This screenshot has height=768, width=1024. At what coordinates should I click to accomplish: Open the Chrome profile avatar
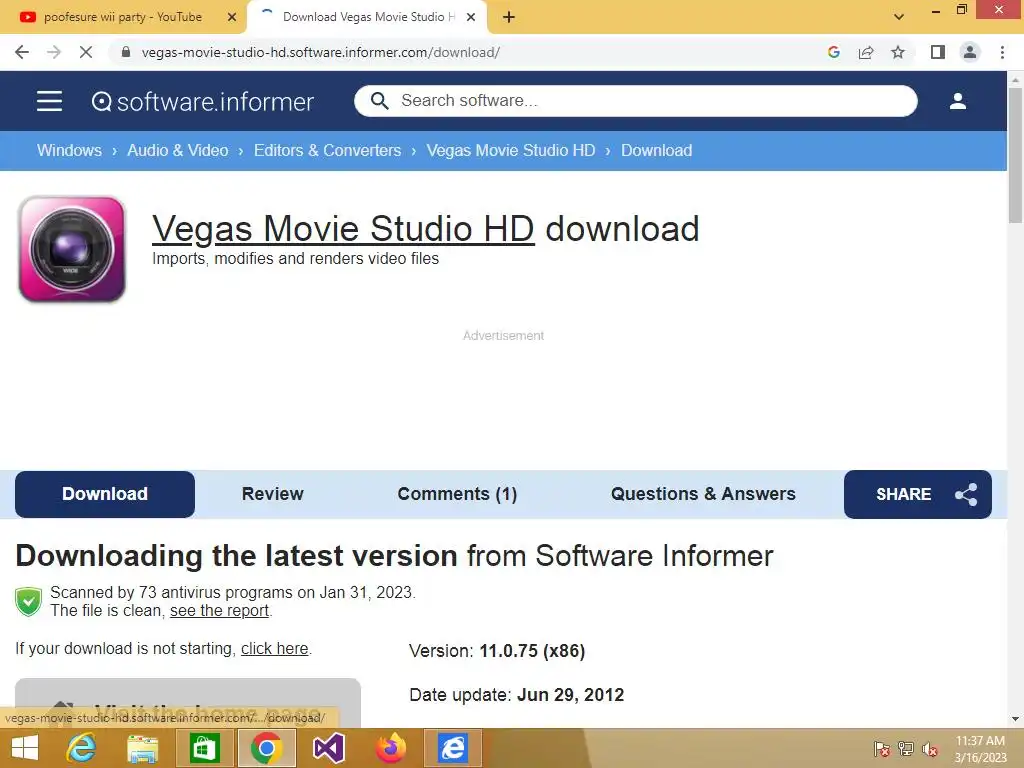(970, 52)
